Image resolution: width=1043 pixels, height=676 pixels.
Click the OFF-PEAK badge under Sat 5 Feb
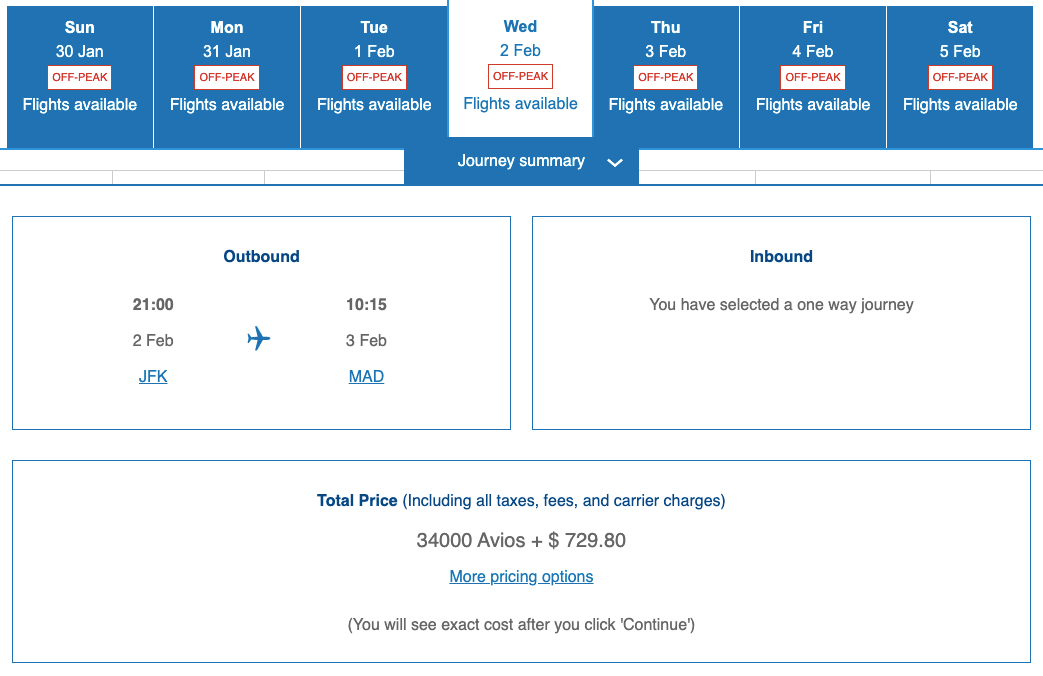pos(960,77)
